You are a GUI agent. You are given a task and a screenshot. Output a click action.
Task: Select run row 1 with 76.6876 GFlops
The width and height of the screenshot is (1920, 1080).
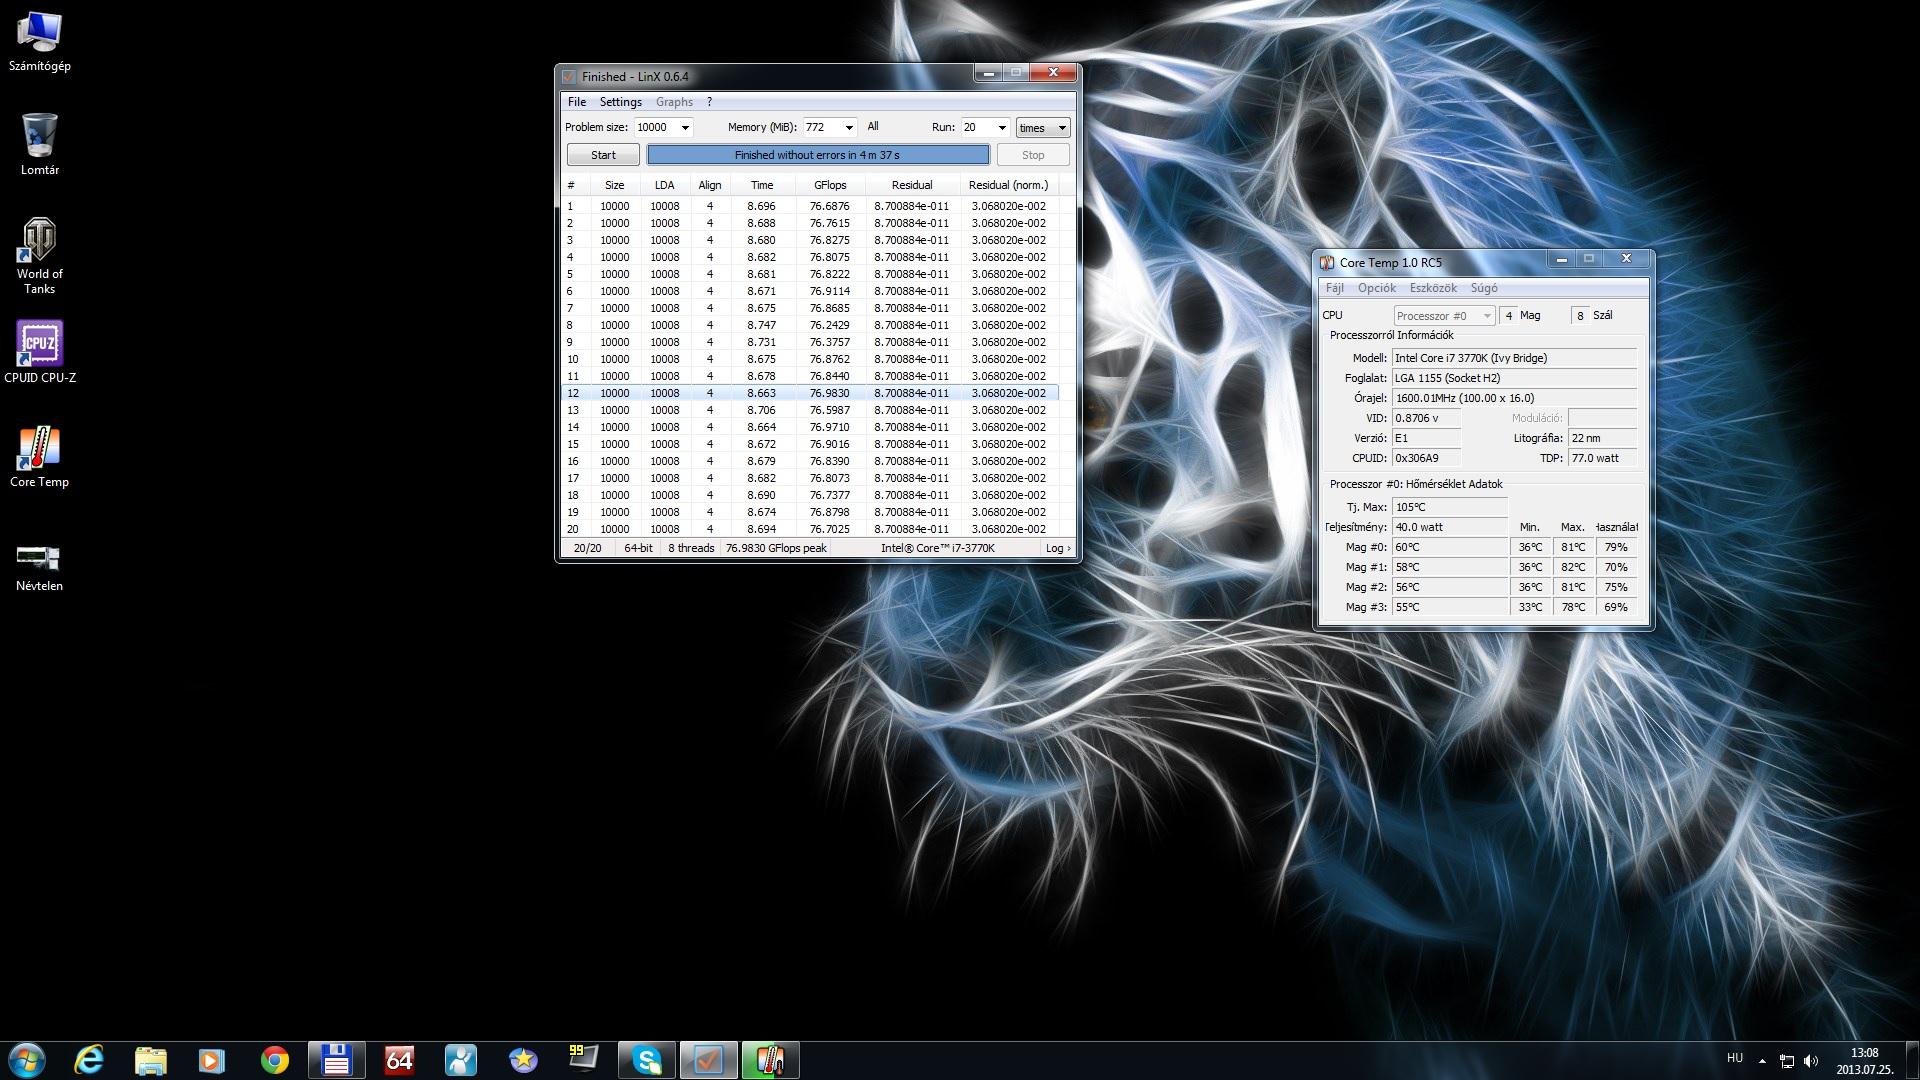(810, 206)
